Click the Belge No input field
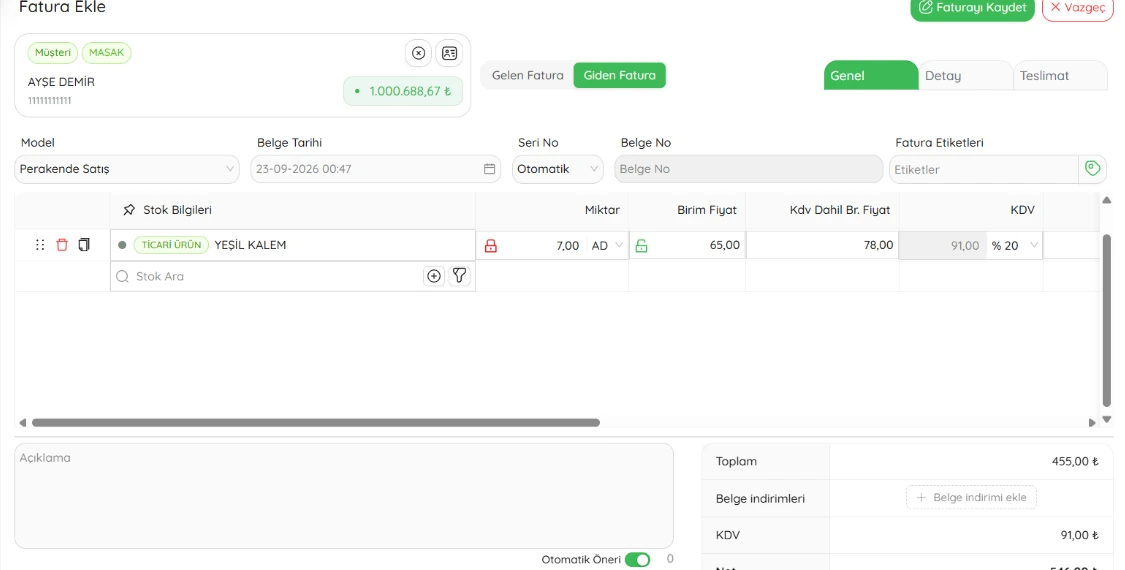 coord(748,169)
